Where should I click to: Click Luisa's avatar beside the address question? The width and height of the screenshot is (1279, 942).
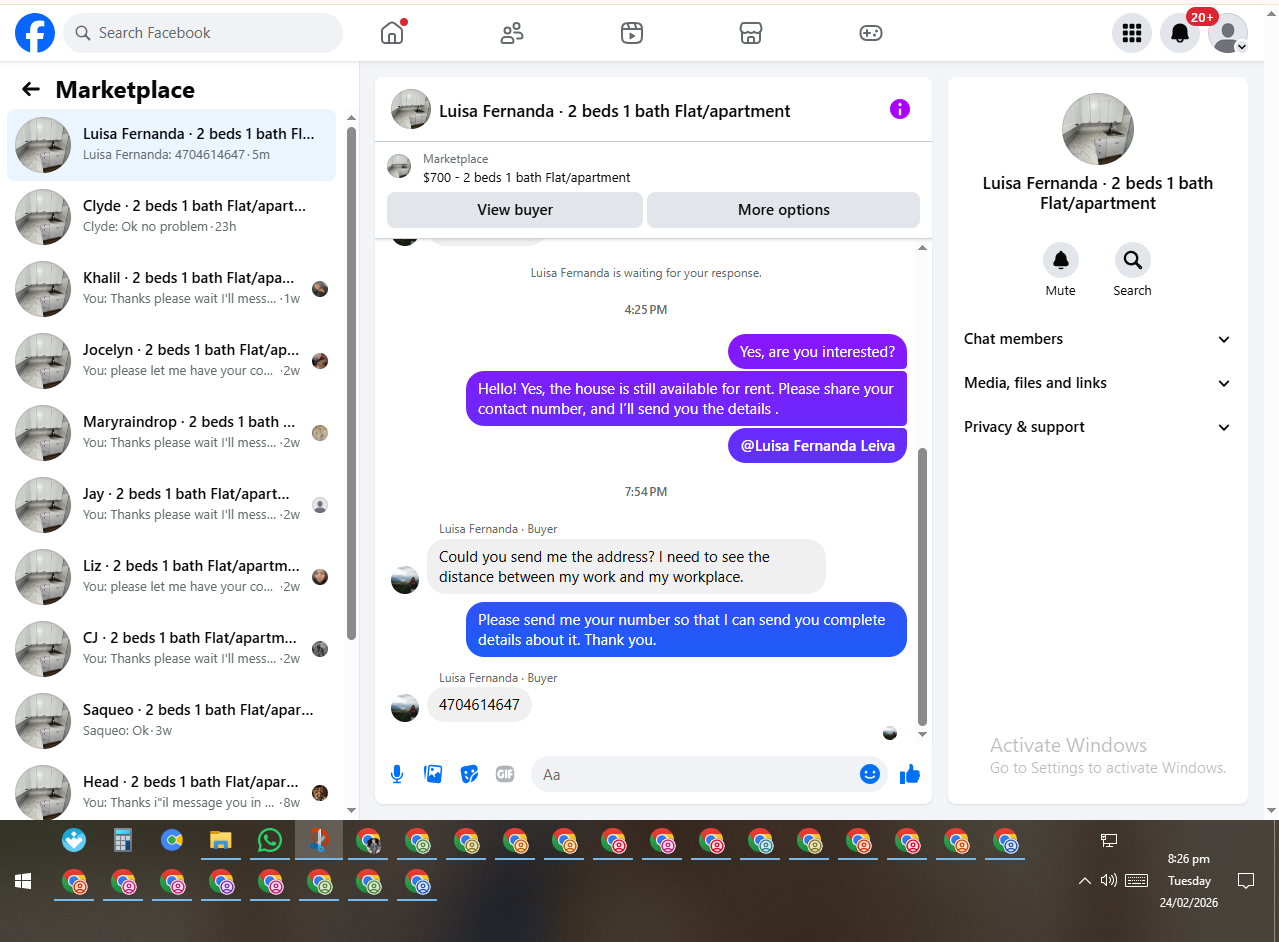[405, 580]
